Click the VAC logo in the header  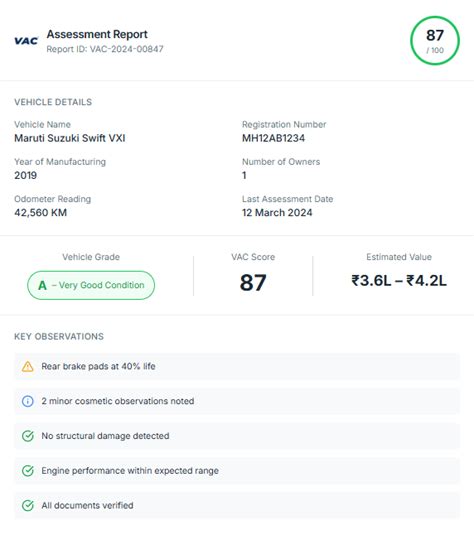(x=26, y=41)
